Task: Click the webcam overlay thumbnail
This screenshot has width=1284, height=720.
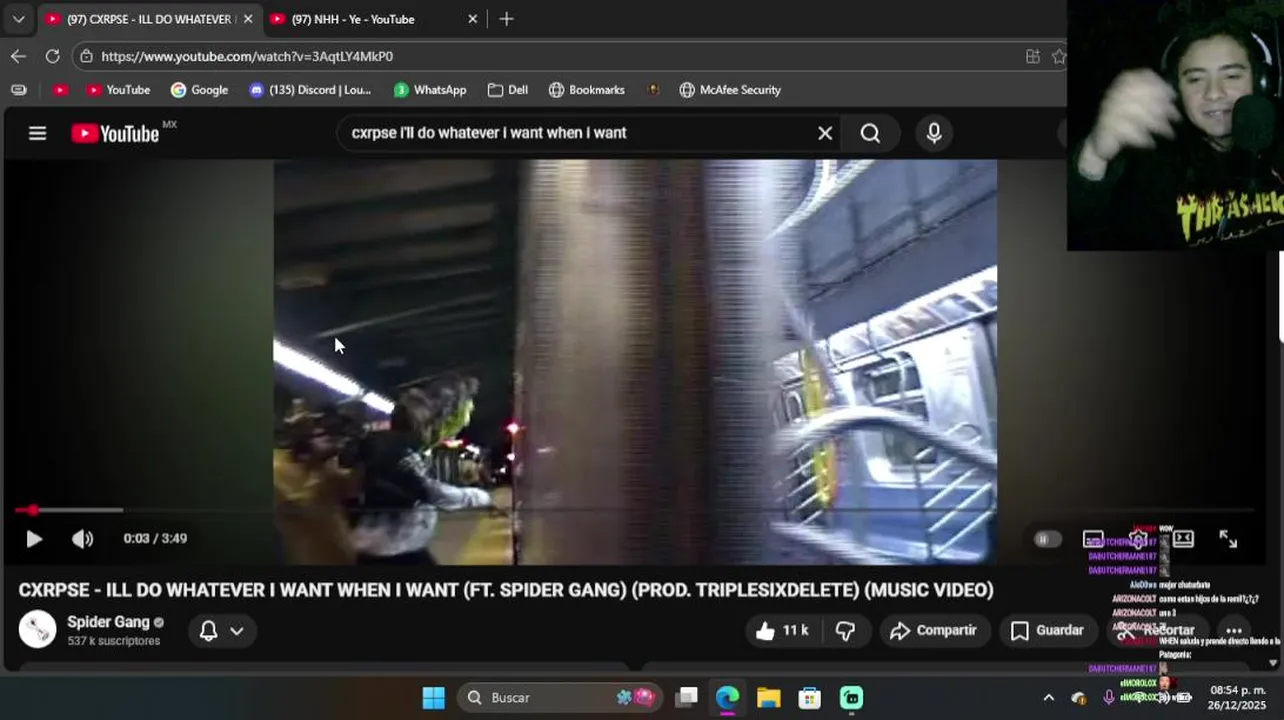Action: point(1175,125)
